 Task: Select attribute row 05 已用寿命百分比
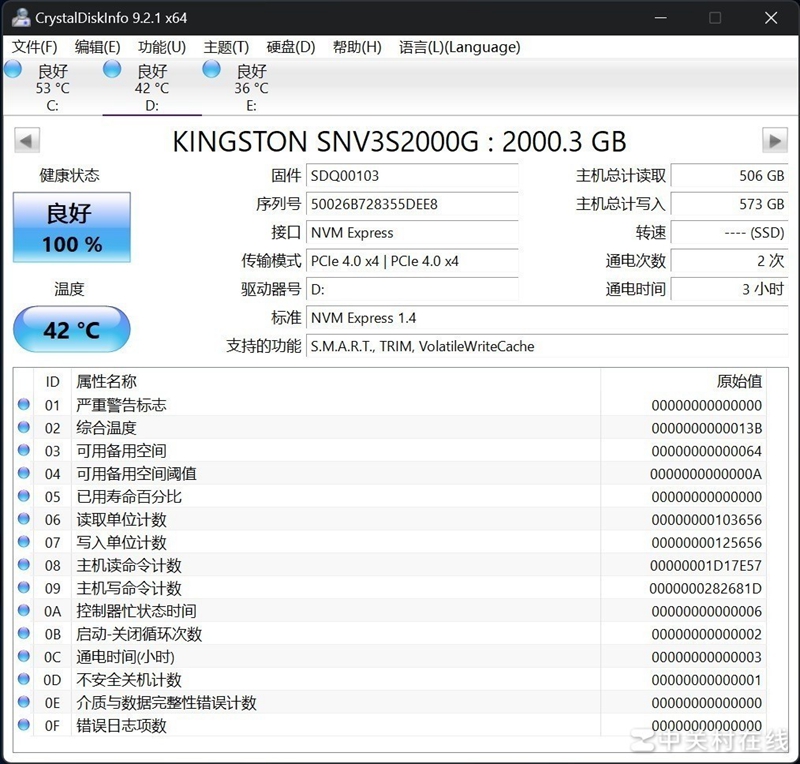pos(390,497)
